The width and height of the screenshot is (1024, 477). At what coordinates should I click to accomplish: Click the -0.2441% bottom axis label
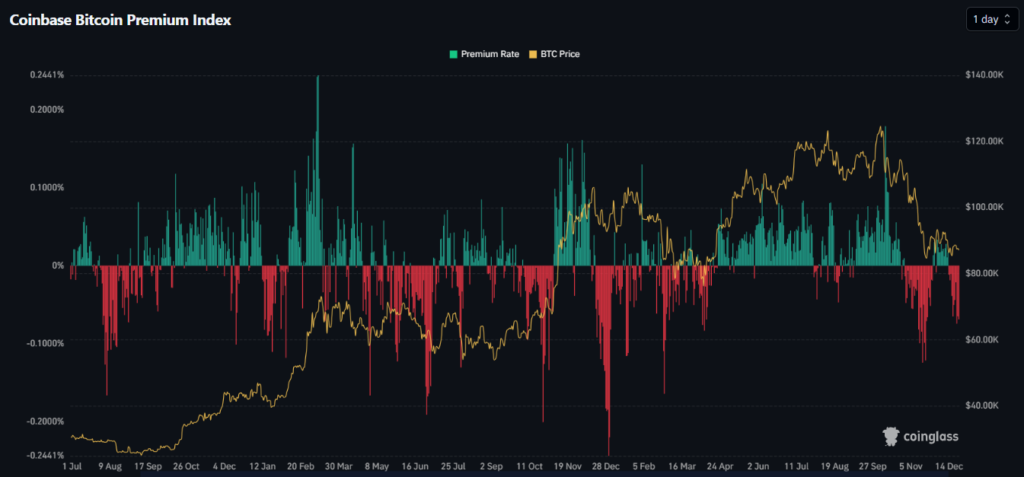(x=46, y=455)
